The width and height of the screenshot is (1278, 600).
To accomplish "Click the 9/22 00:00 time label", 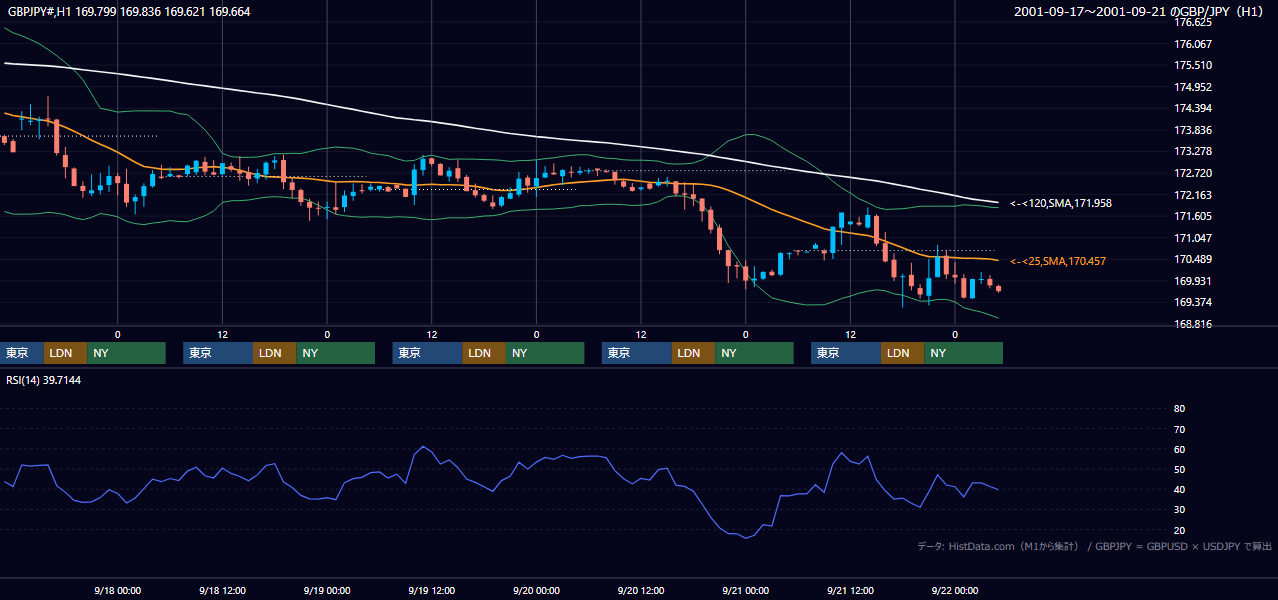I will [954, 590].
